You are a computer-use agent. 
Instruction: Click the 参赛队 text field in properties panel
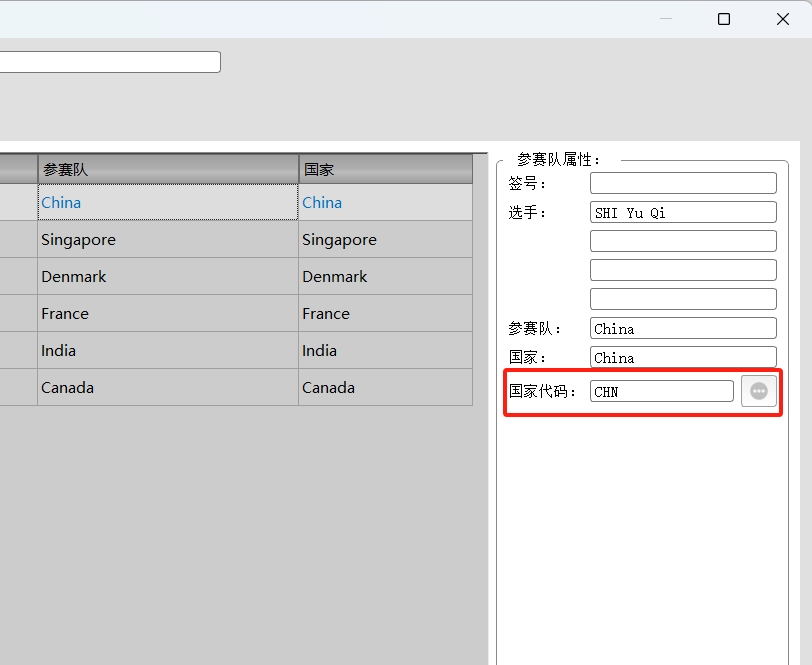tap(683, 328)
